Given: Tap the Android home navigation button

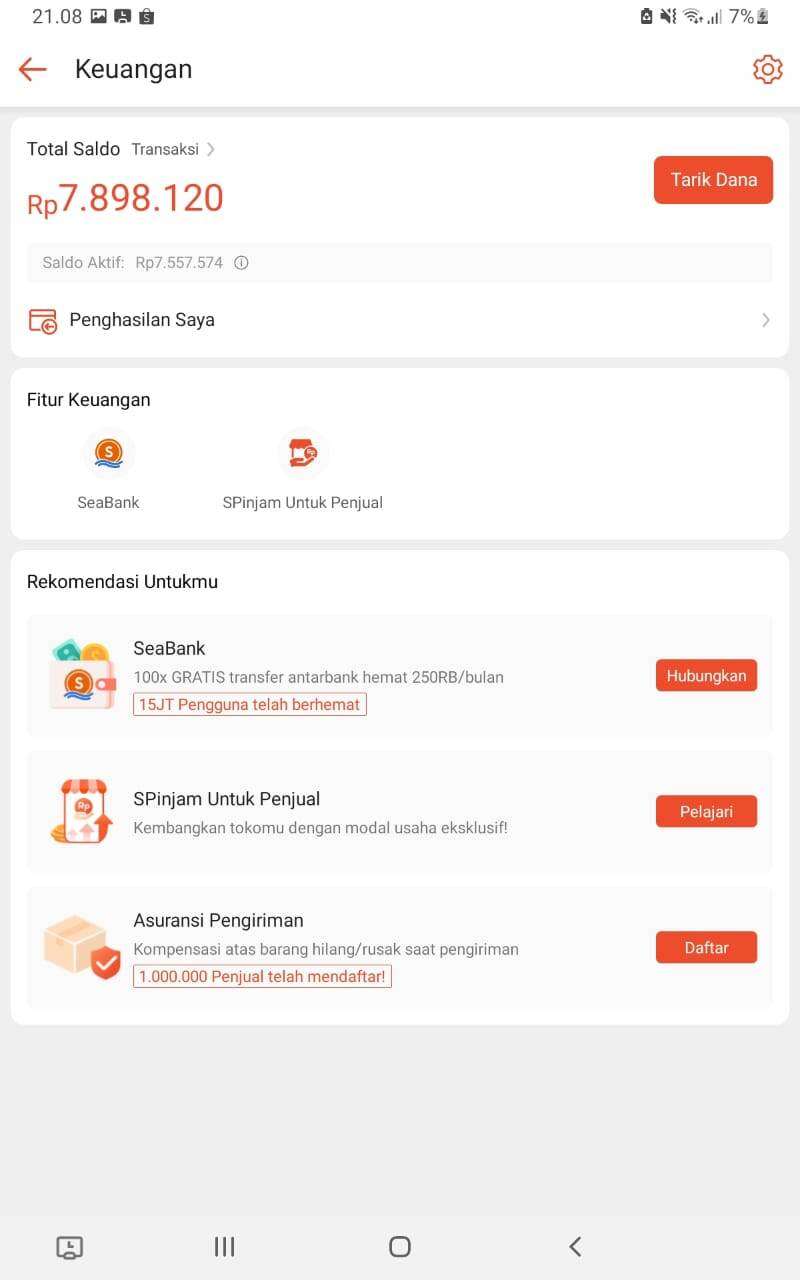Looking at the screenshot, I should click(400, 1246).
